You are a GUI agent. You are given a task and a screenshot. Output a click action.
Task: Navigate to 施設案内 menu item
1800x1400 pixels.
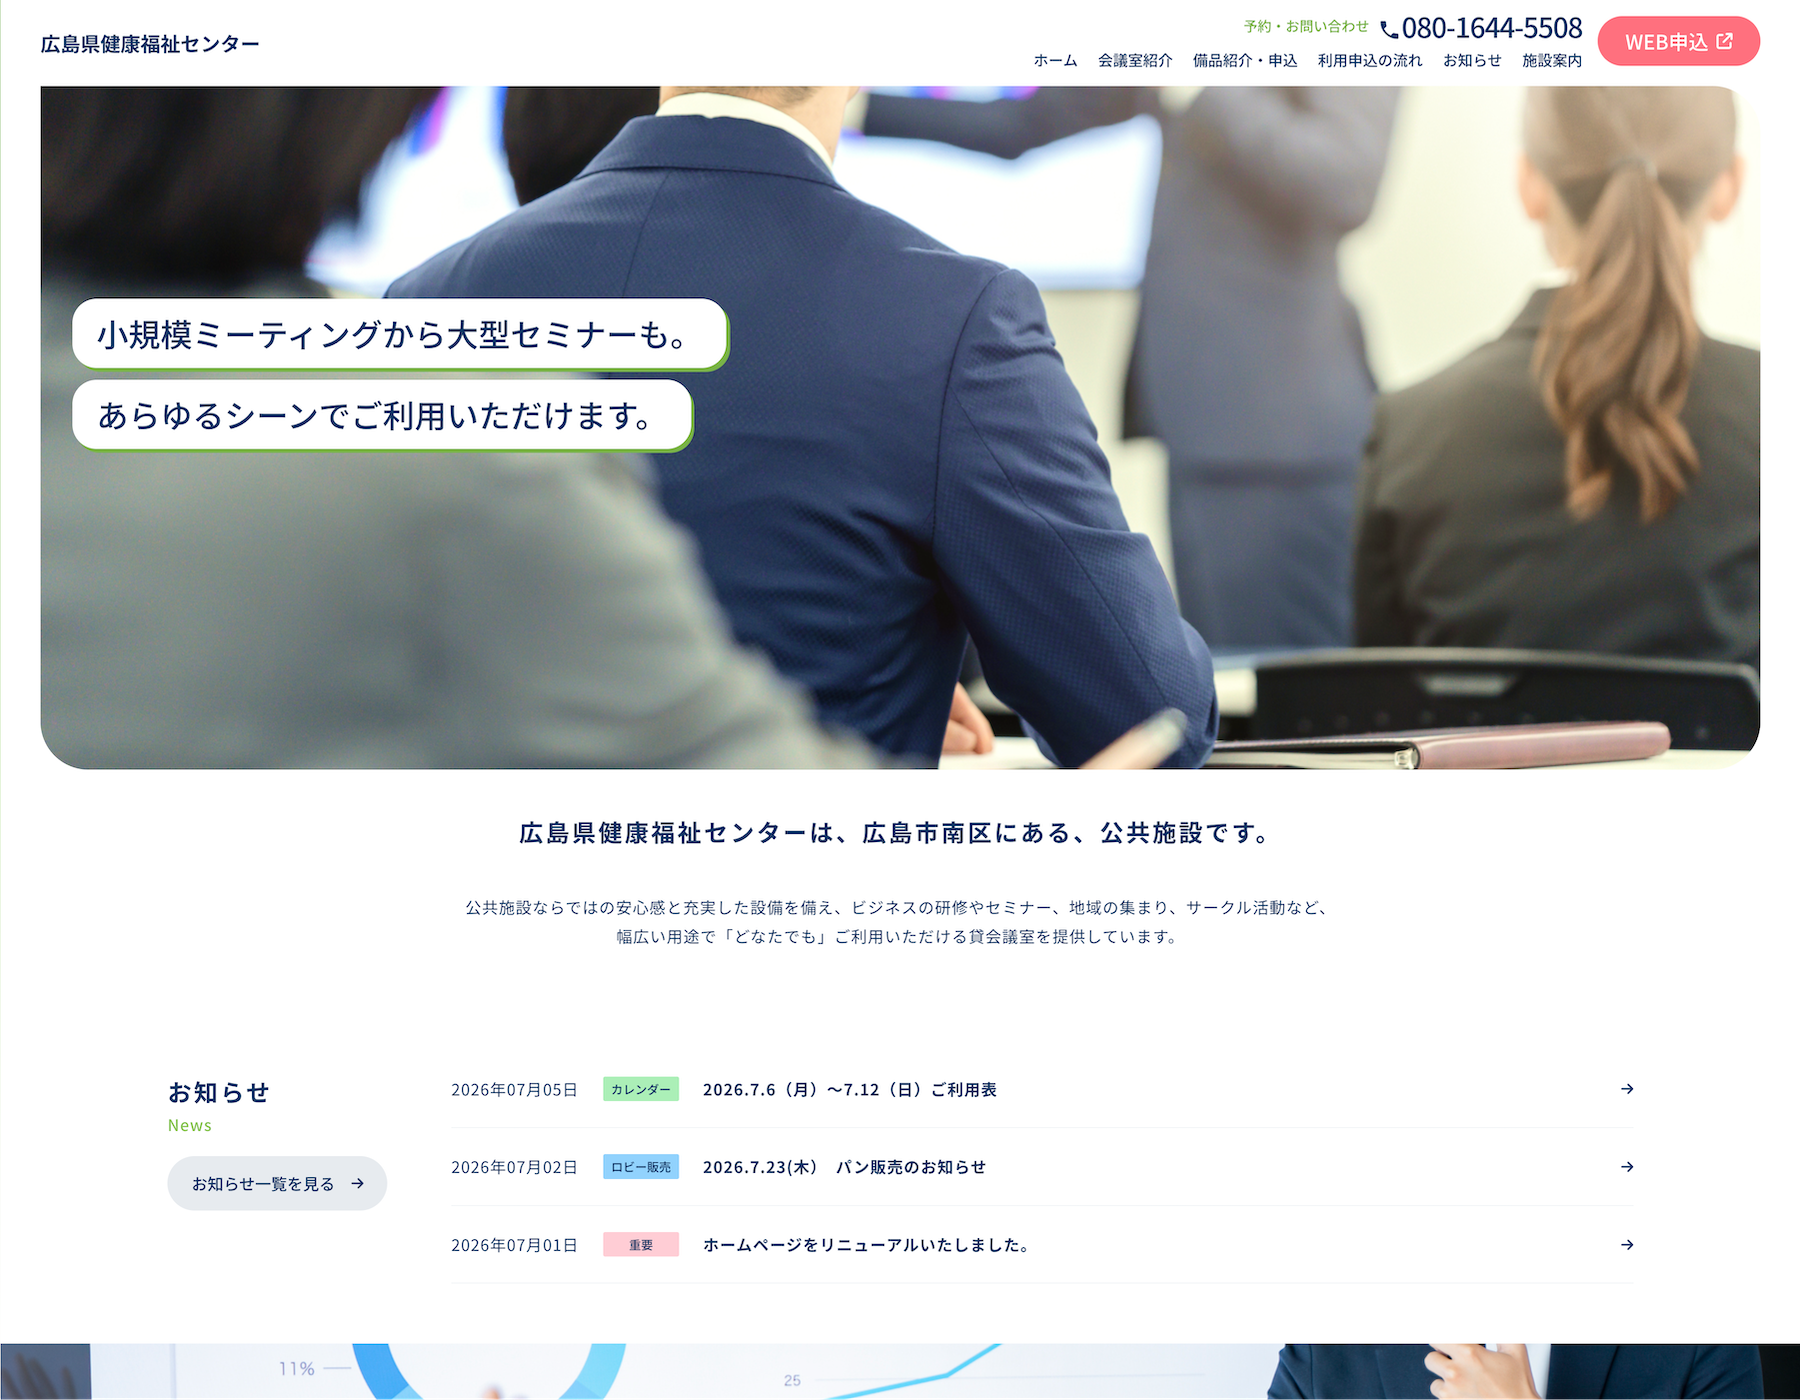(1552, 61)
